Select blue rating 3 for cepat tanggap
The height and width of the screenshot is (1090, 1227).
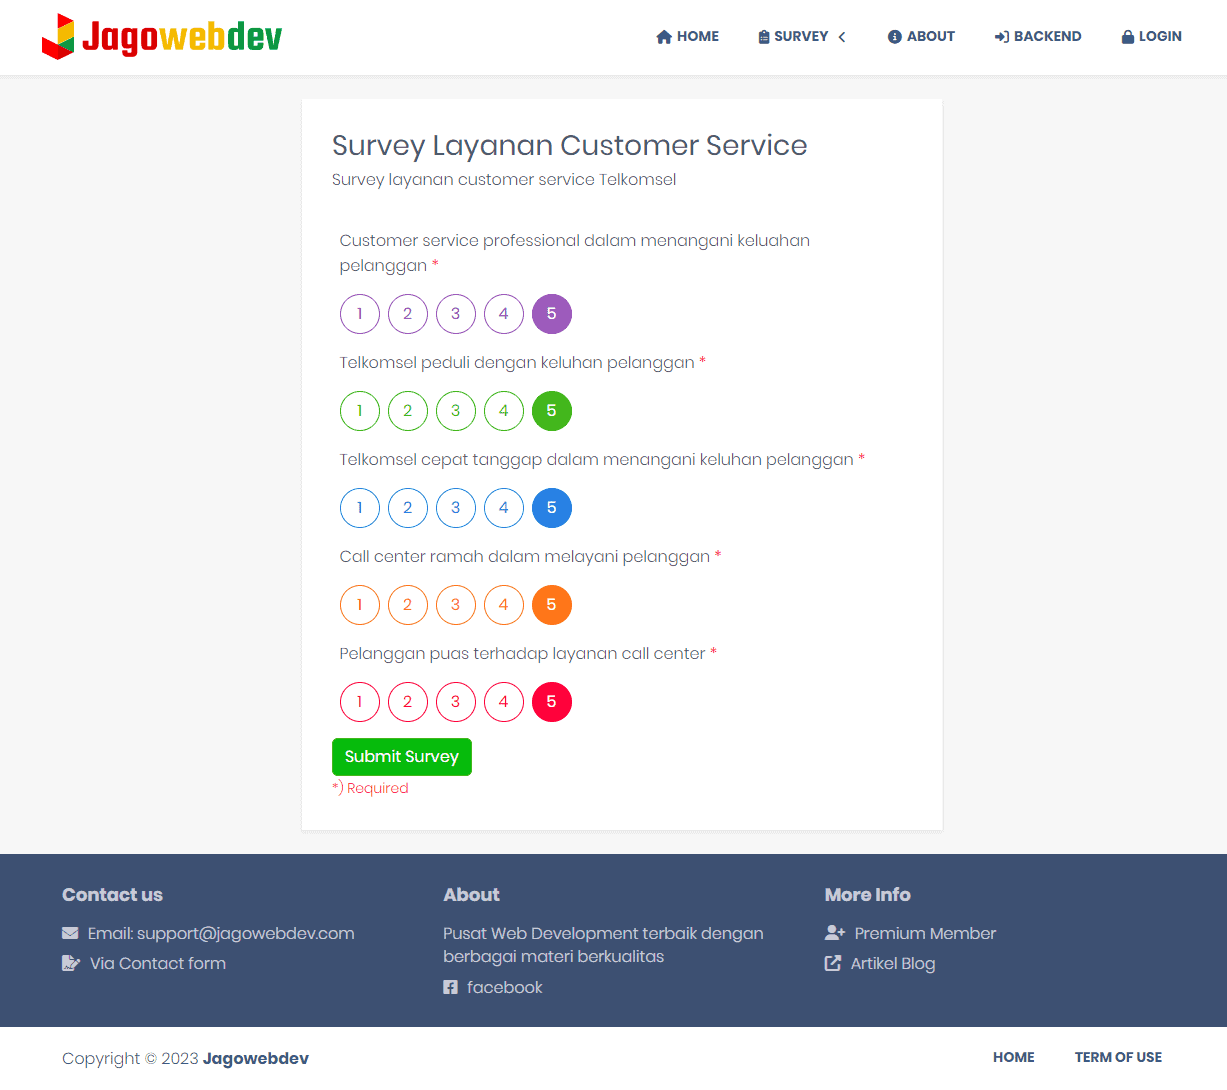(456, 508)
